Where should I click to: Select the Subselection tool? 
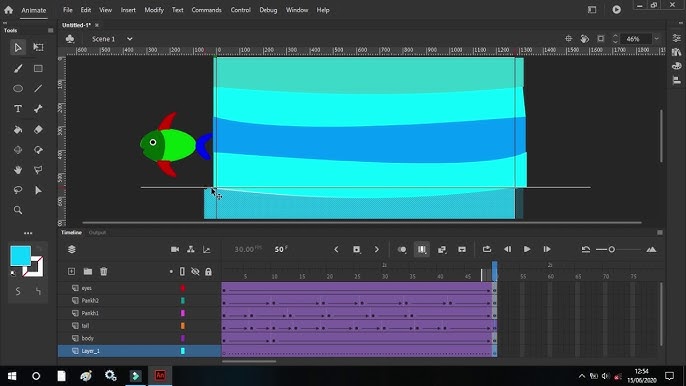(x=38, y=190)
